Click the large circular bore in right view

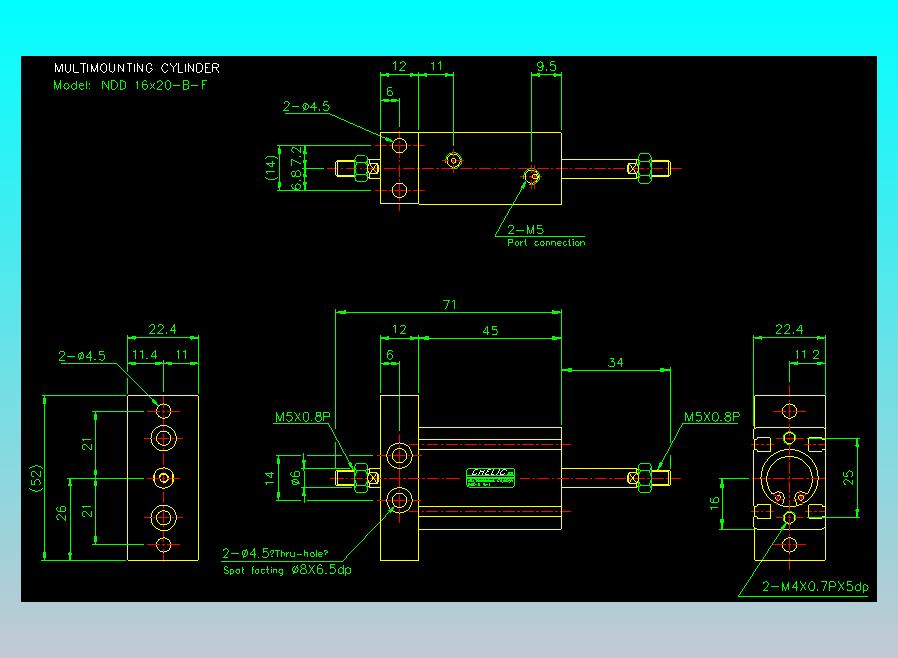pos(789,478)
